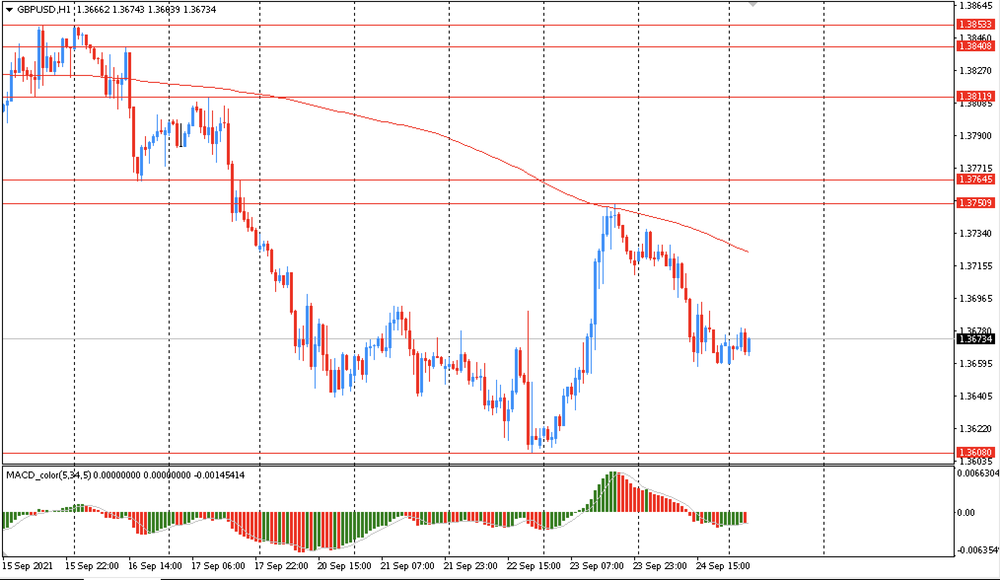Click the 1.36965 price axis value
This screenshot has height=580, width=1000.
[x=976, y=299]
